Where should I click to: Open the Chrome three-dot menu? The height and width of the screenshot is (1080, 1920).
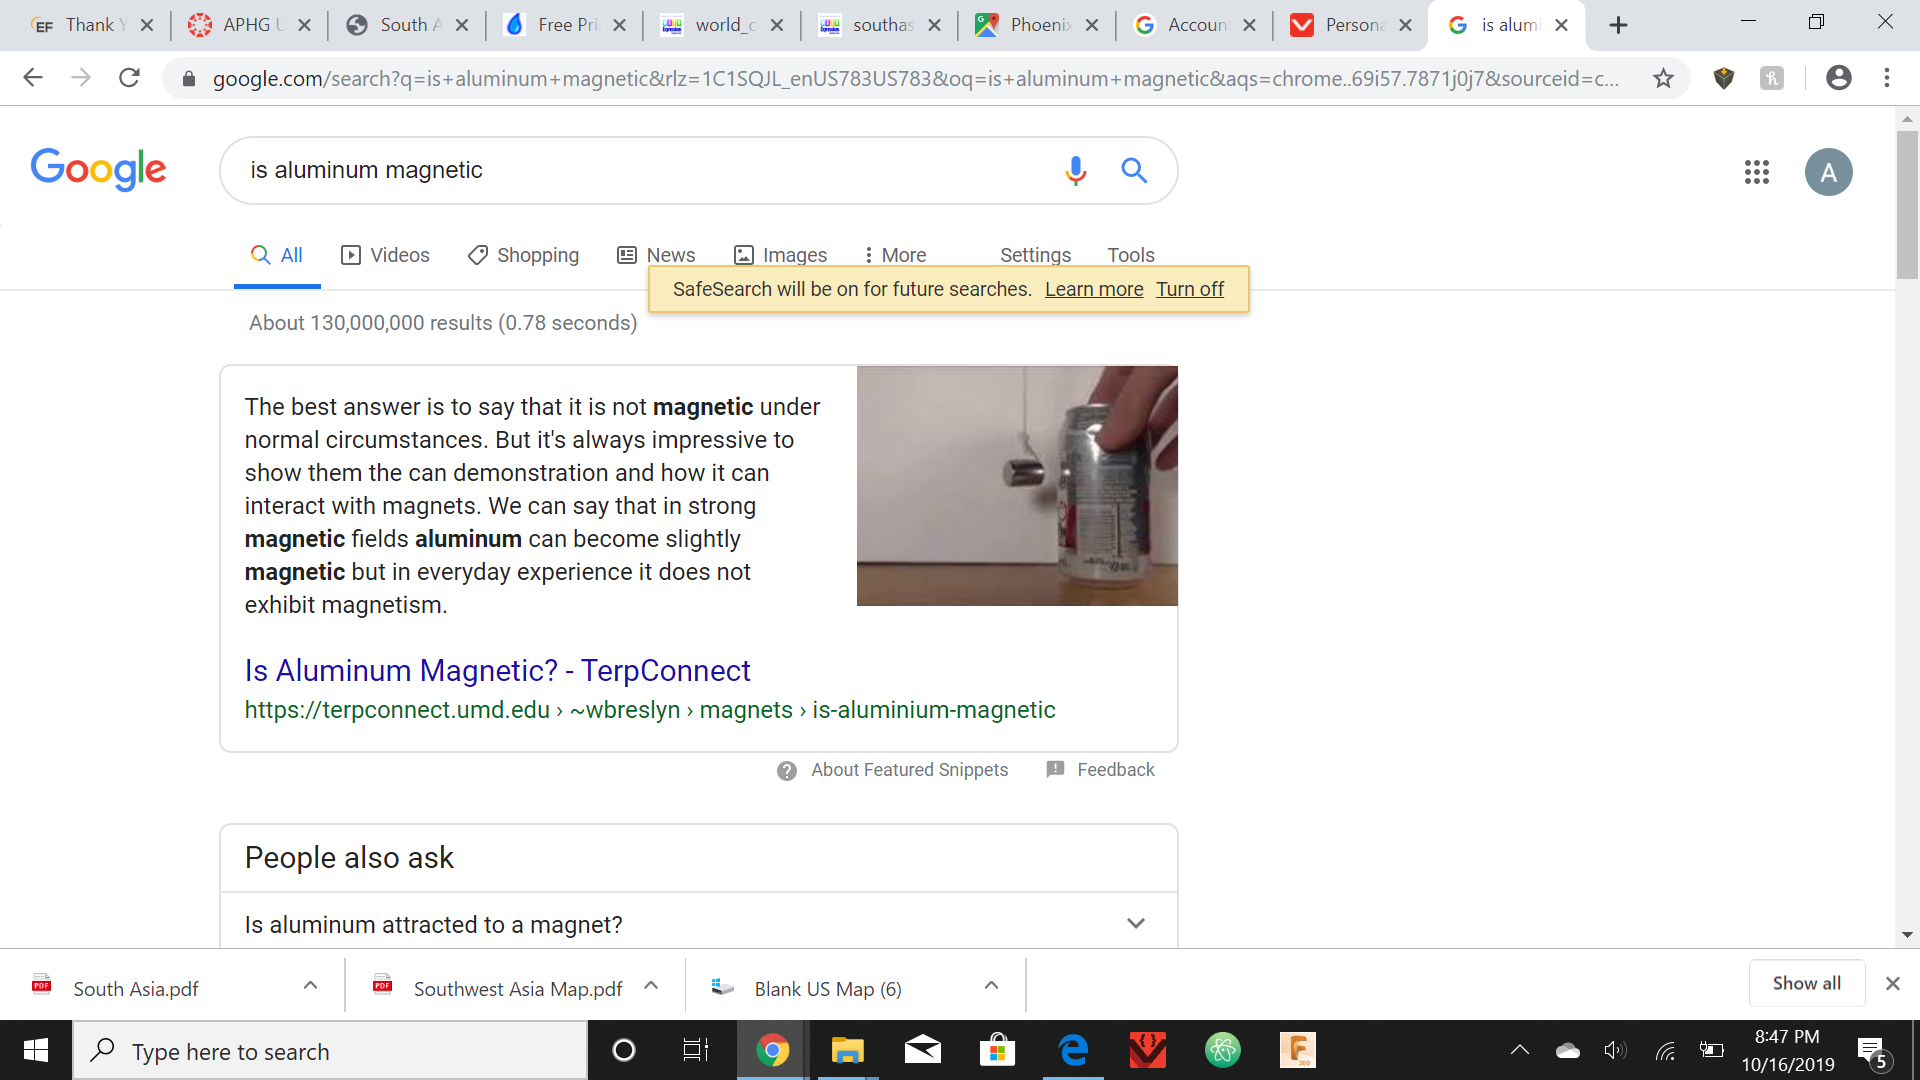pyautogui.click(x=1887, y=78)
